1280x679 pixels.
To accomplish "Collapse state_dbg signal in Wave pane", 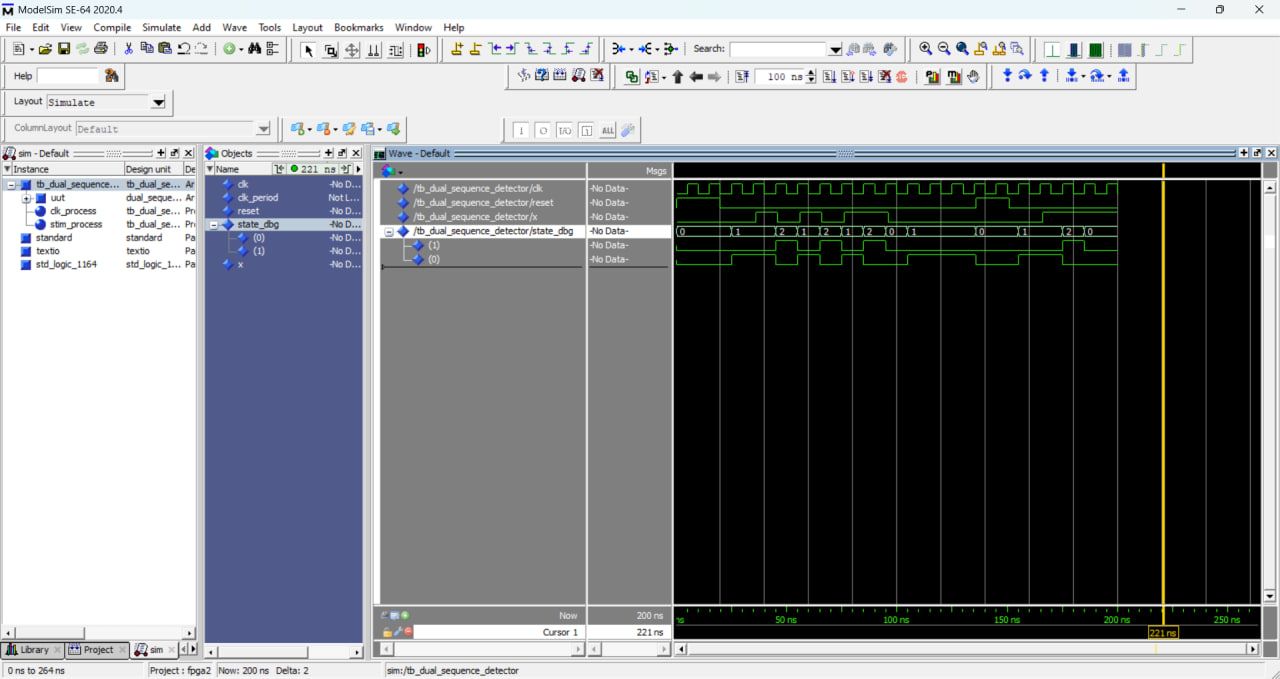I will [389, 231].
